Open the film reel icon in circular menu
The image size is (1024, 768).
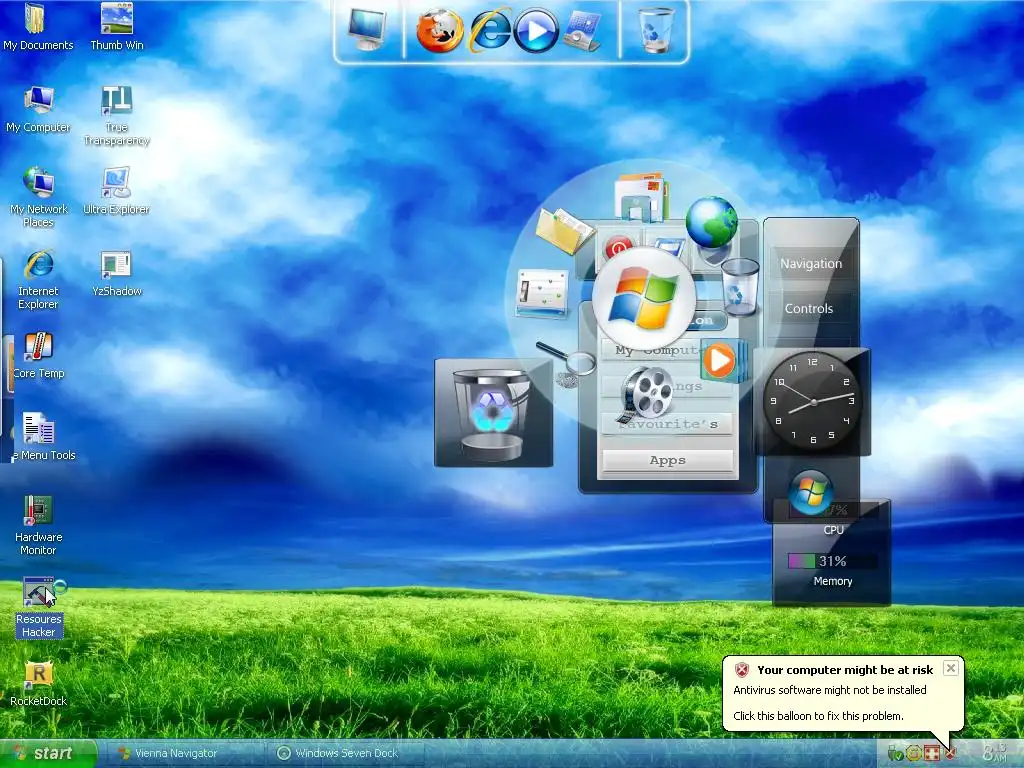click(x=645, y=393)
